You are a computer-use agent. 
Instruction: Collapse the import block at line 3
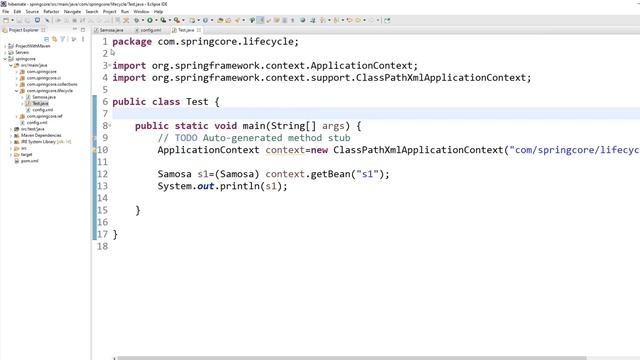110,65
